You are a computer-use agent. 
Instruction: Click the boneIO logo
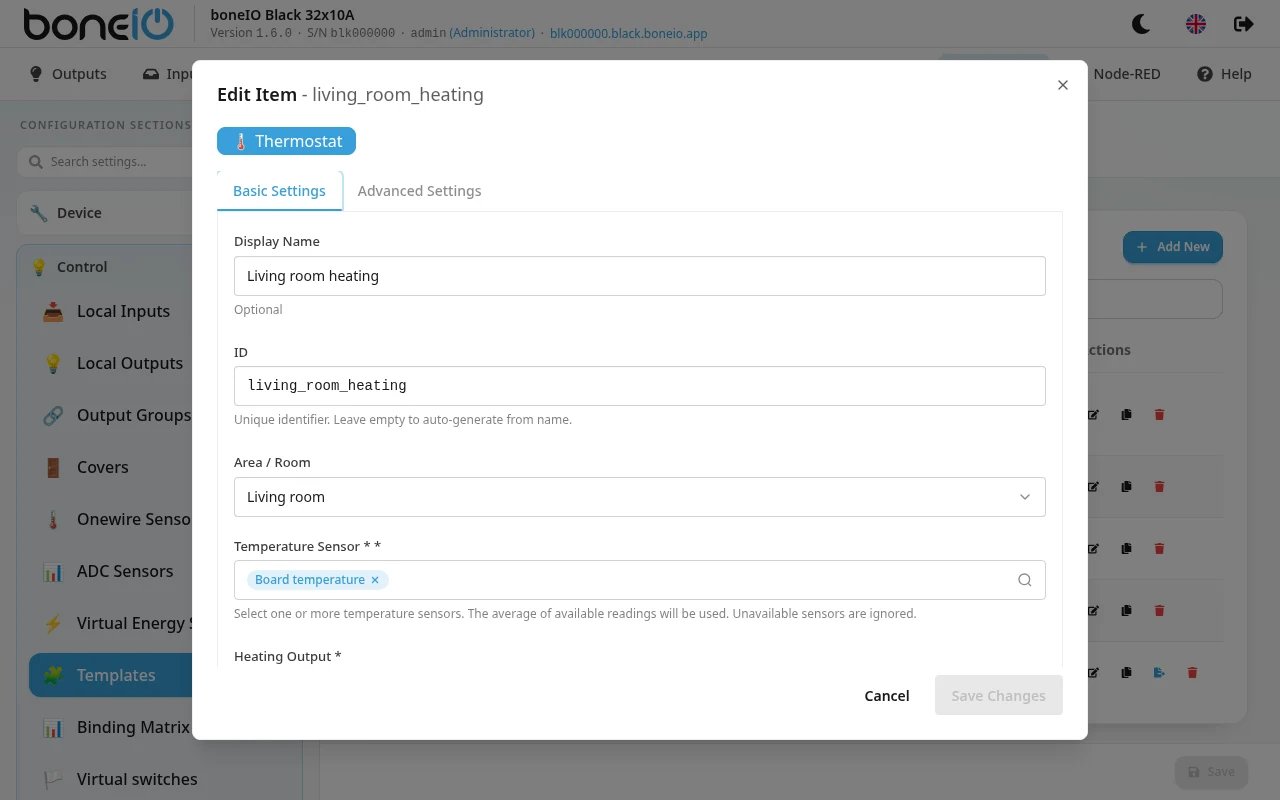point(98,24)
